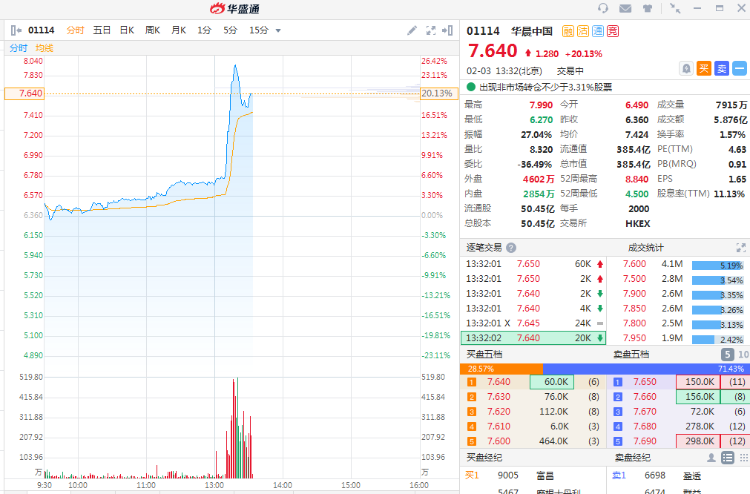Expand the 成交统计 panel icon

click(741, 248)
